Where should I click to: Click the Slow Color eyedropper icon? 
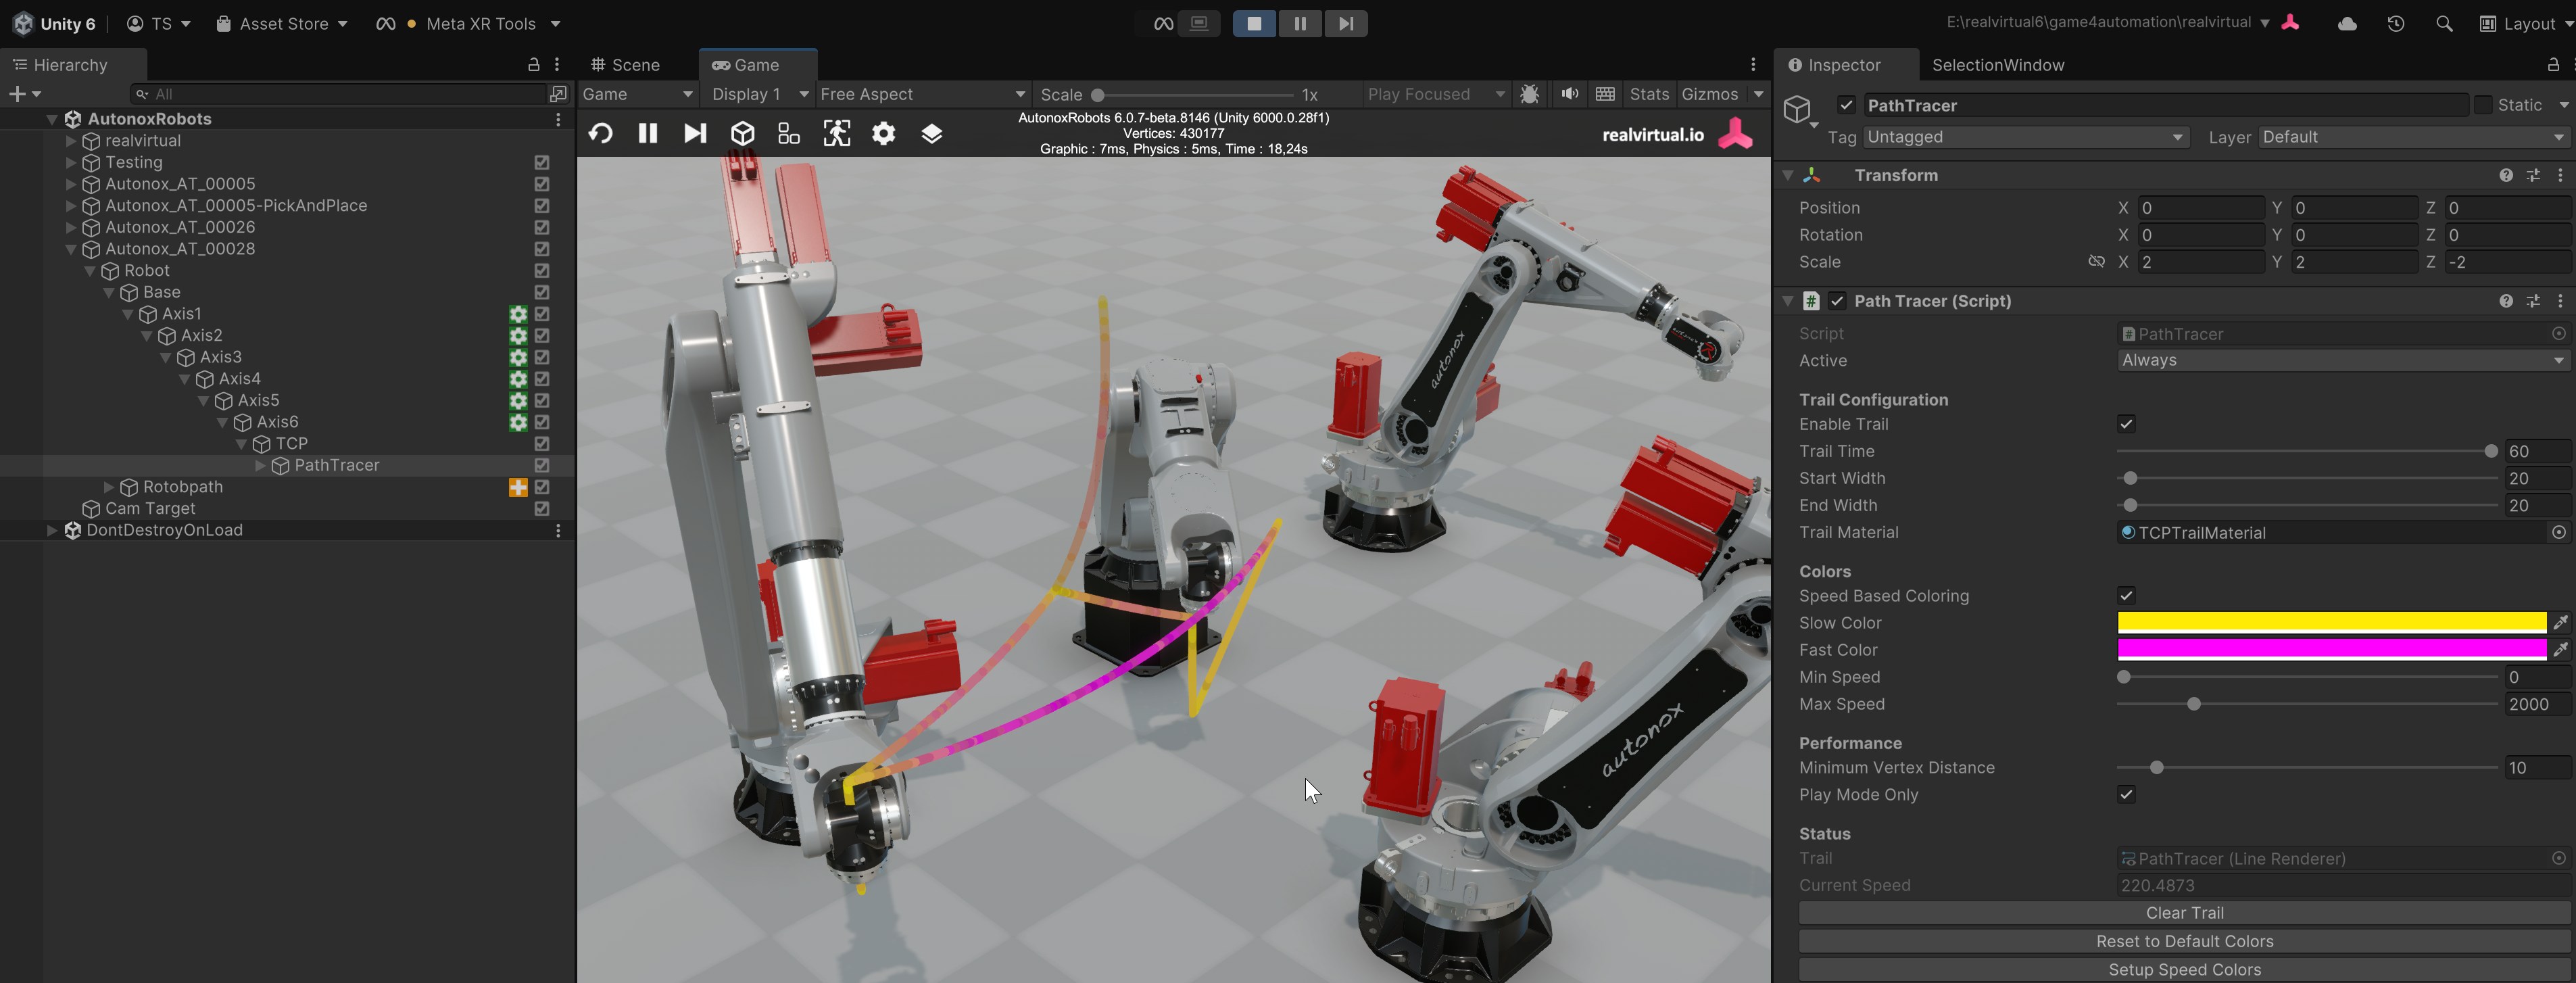(x=2559, y=623)
